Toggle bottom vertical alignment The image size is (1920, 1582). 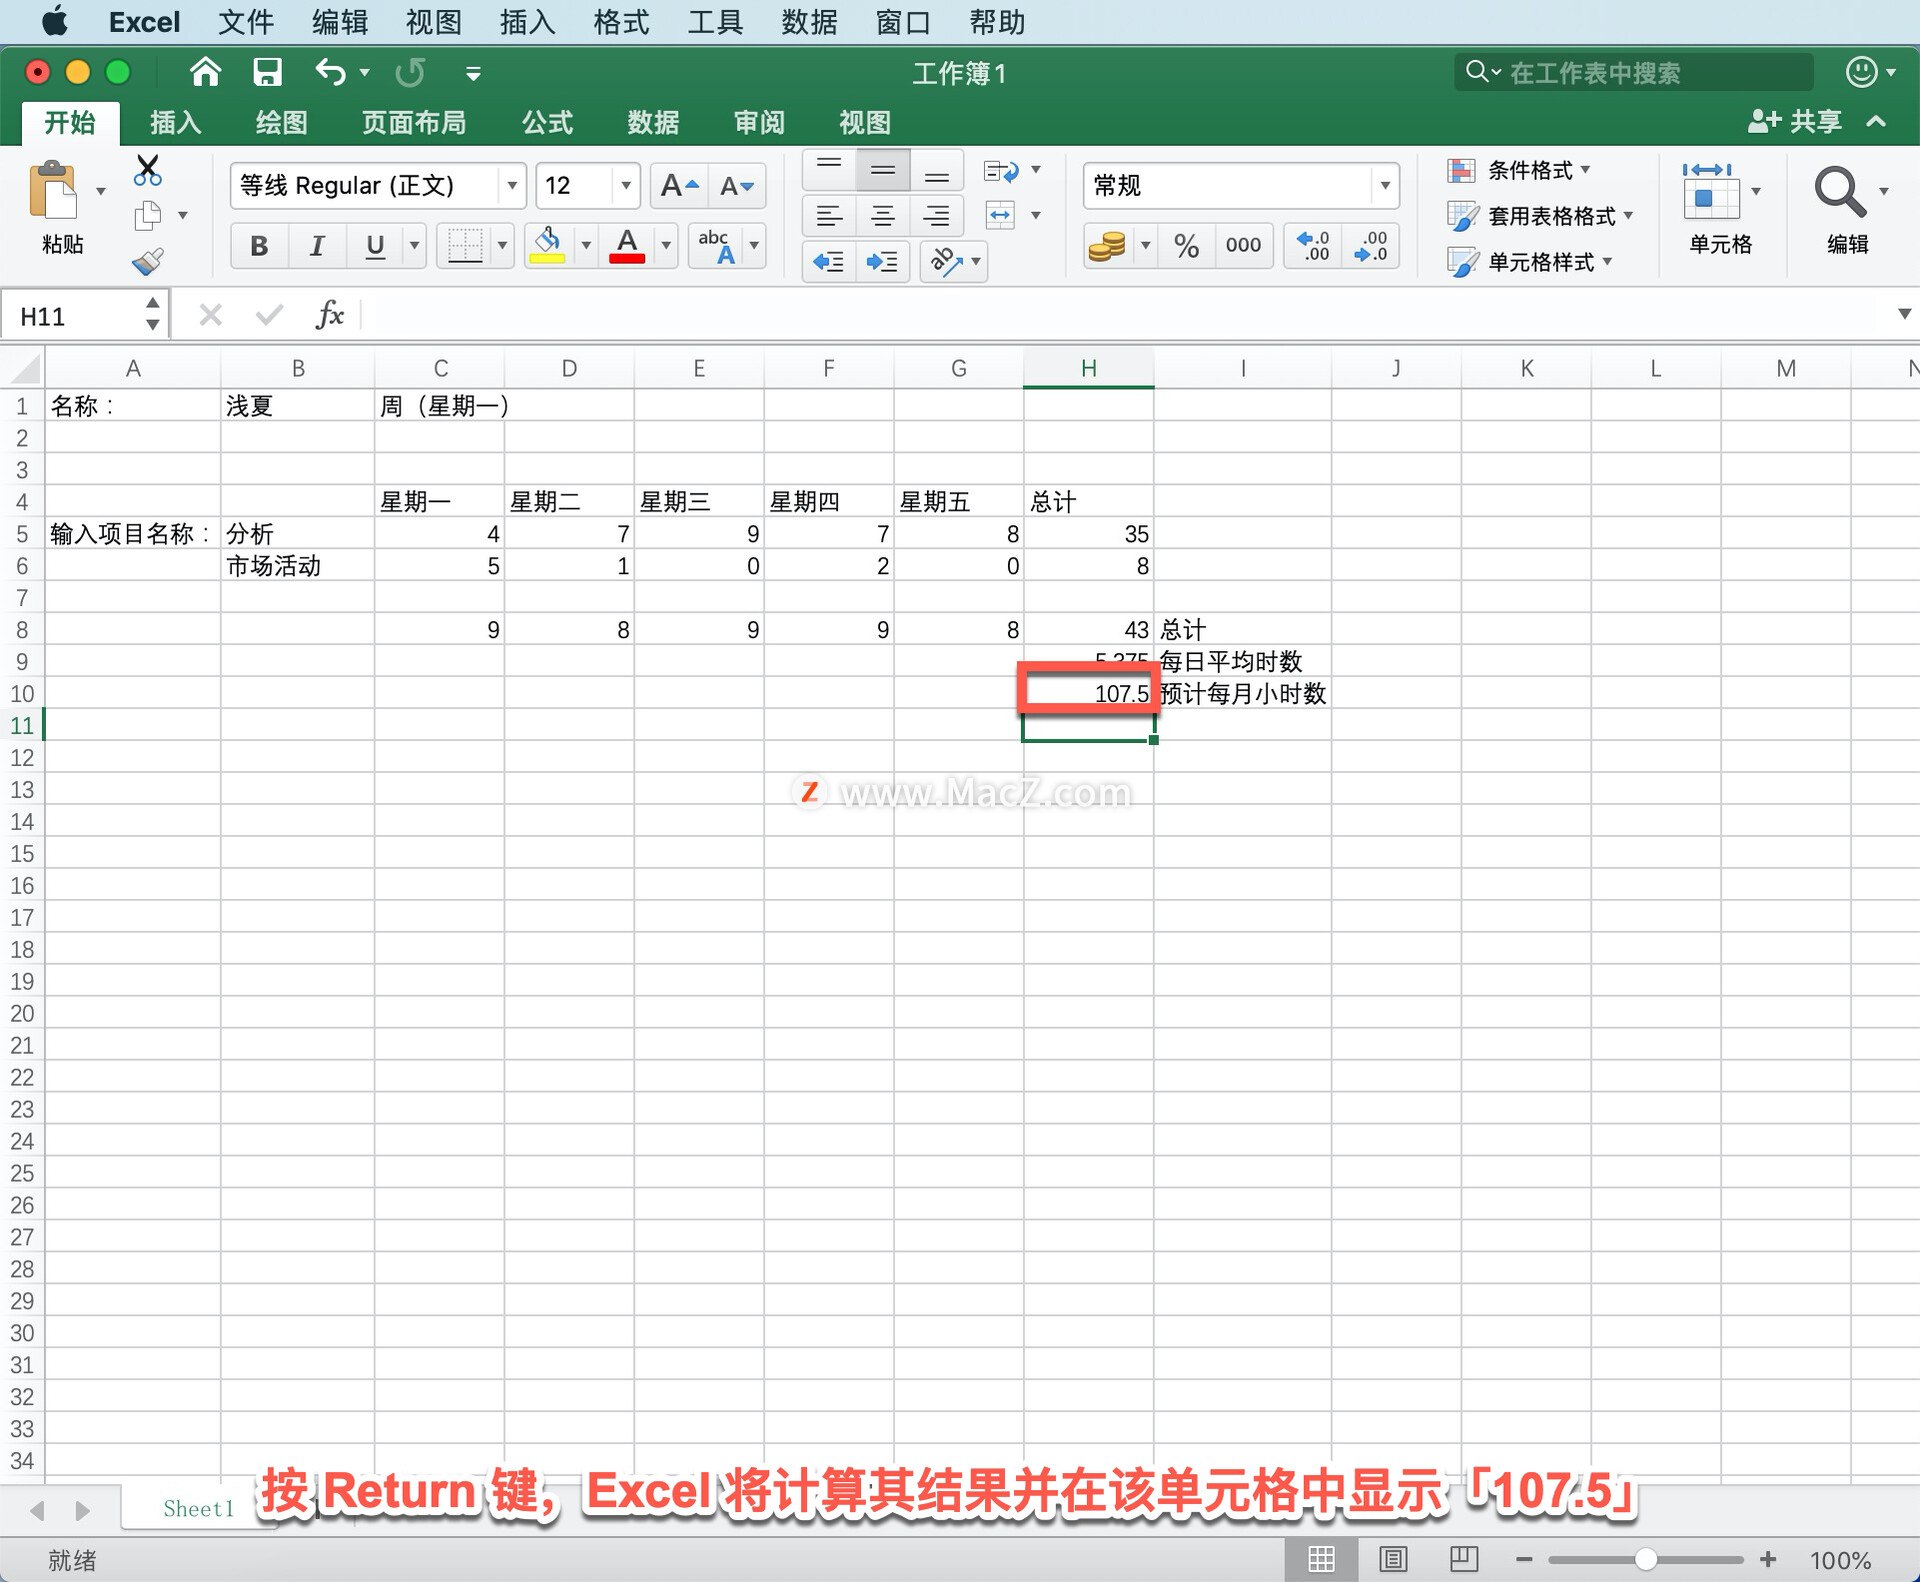point(937,171)
